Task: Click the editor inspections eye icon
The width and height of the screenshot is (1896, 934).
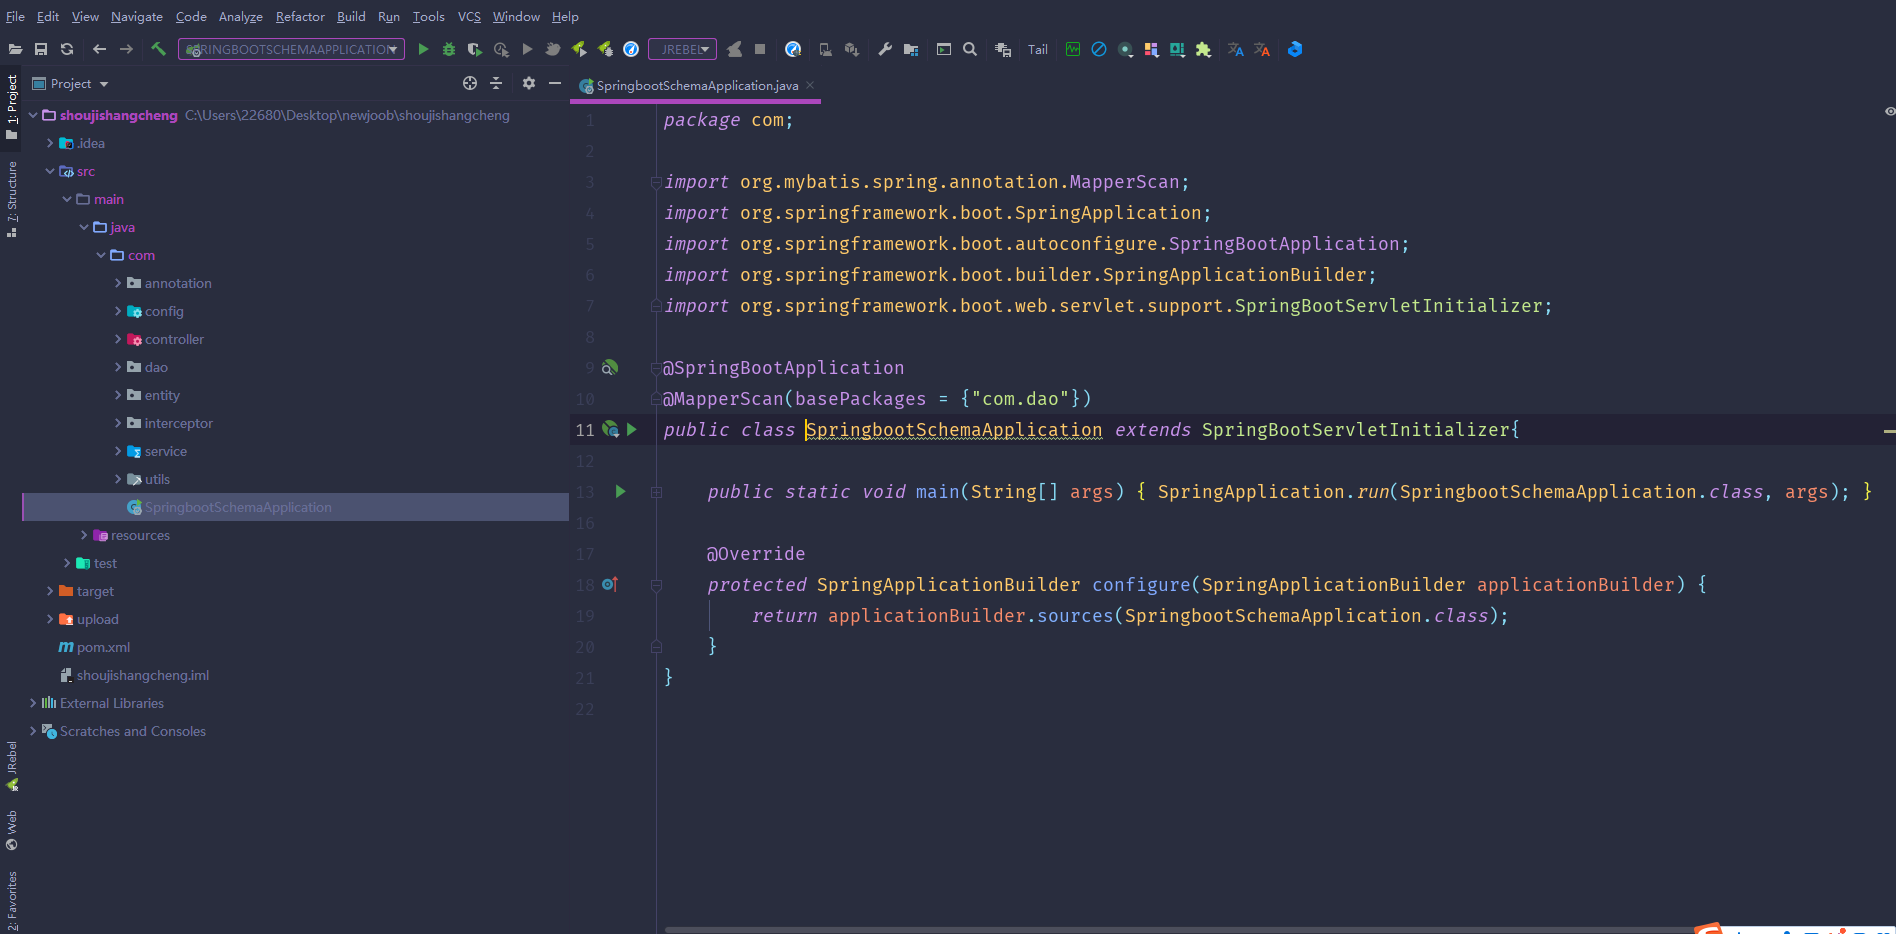Action: pyautogui.click(x=1889, y=111)
